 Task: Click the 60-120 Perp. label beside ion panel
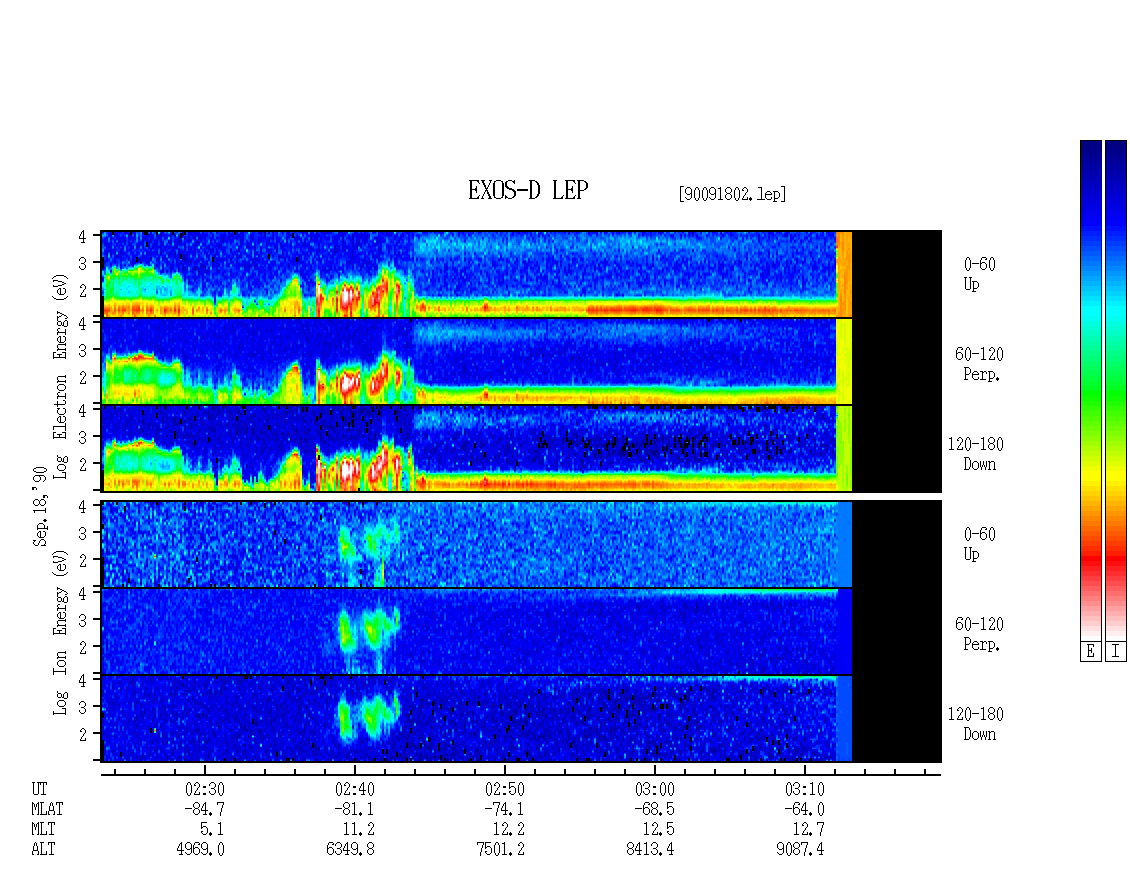point(979,634)
